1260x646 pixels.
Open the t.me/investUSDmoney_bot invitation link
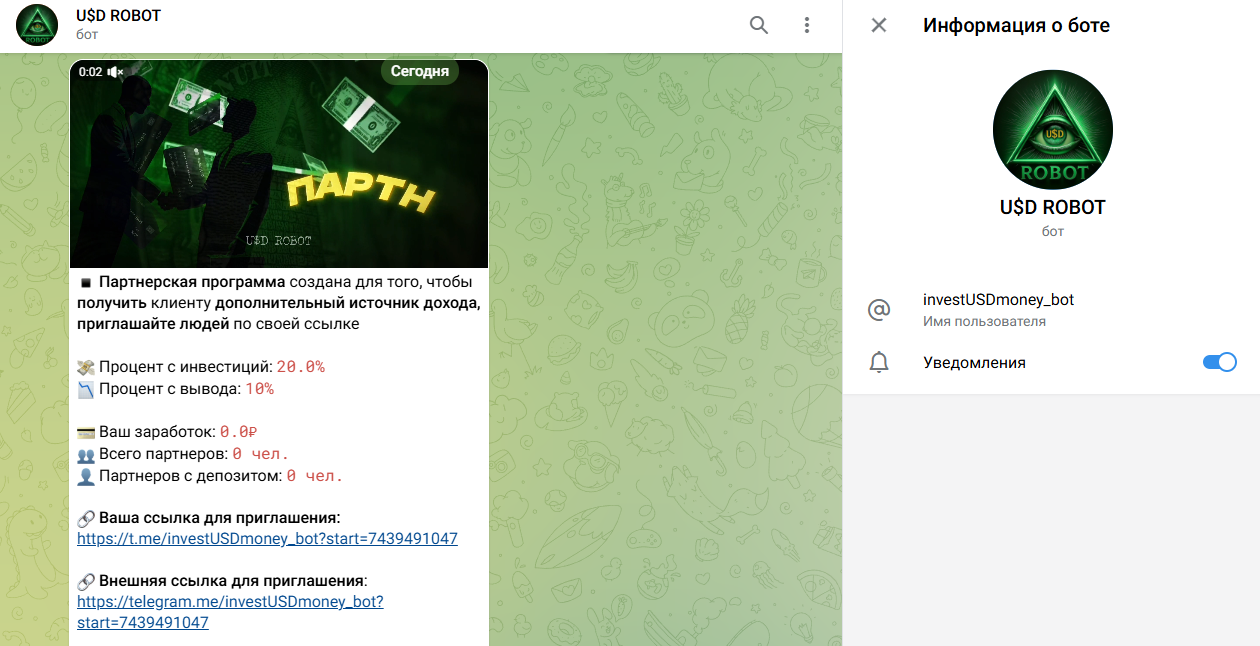(267, 539)
